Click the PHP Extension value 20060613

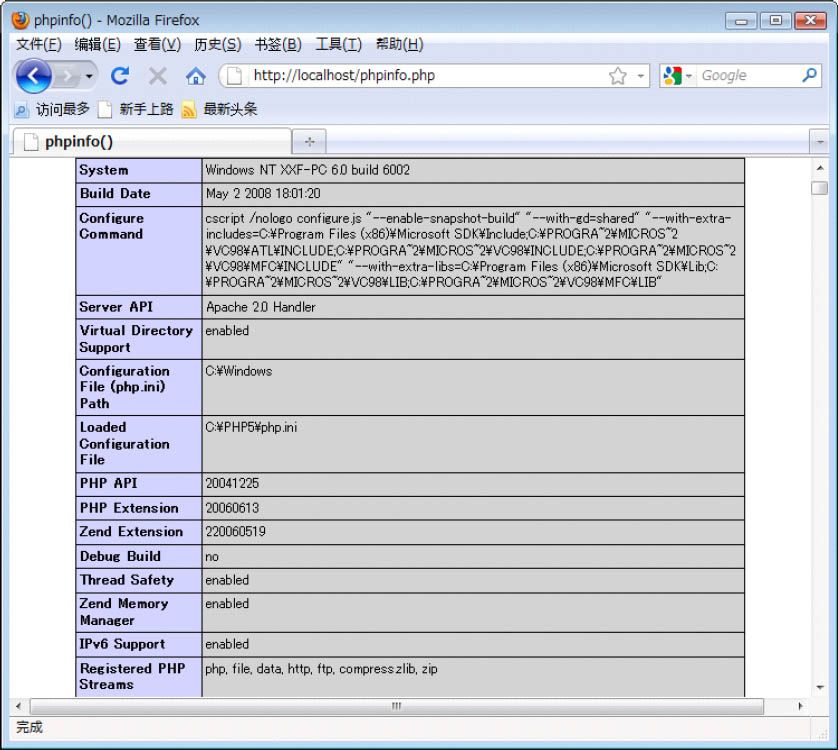click(x=232, y=508)
